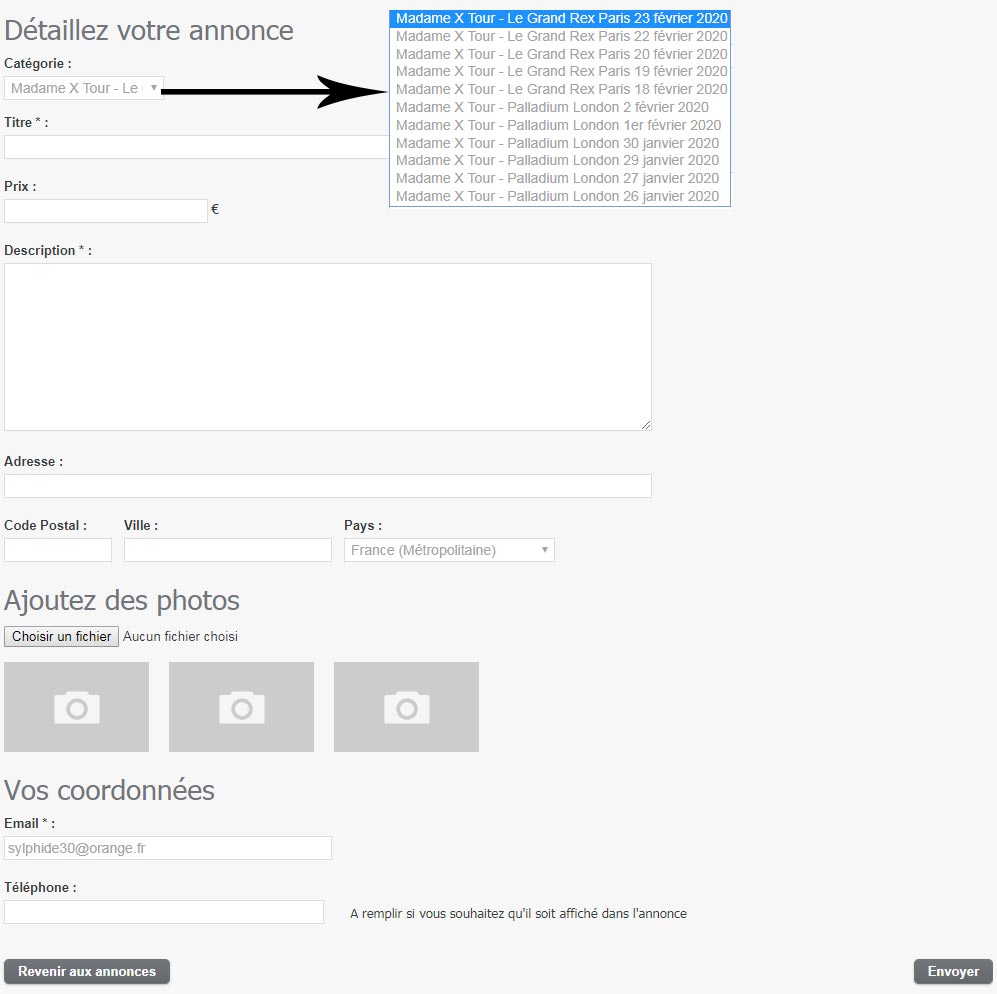Image resolution: width=997 pixels, height=994 pixels.
Task: Select Le Grand Rex Paris 18 février 2020
Action: click(x=560, y=89)
